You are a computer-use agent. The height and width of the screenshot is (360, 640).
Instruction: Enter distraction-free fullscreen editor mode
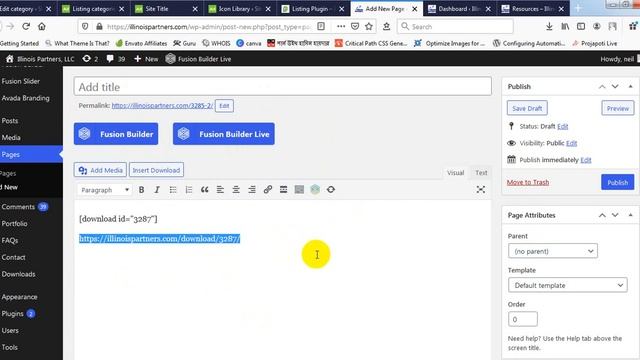click(480, 190)
